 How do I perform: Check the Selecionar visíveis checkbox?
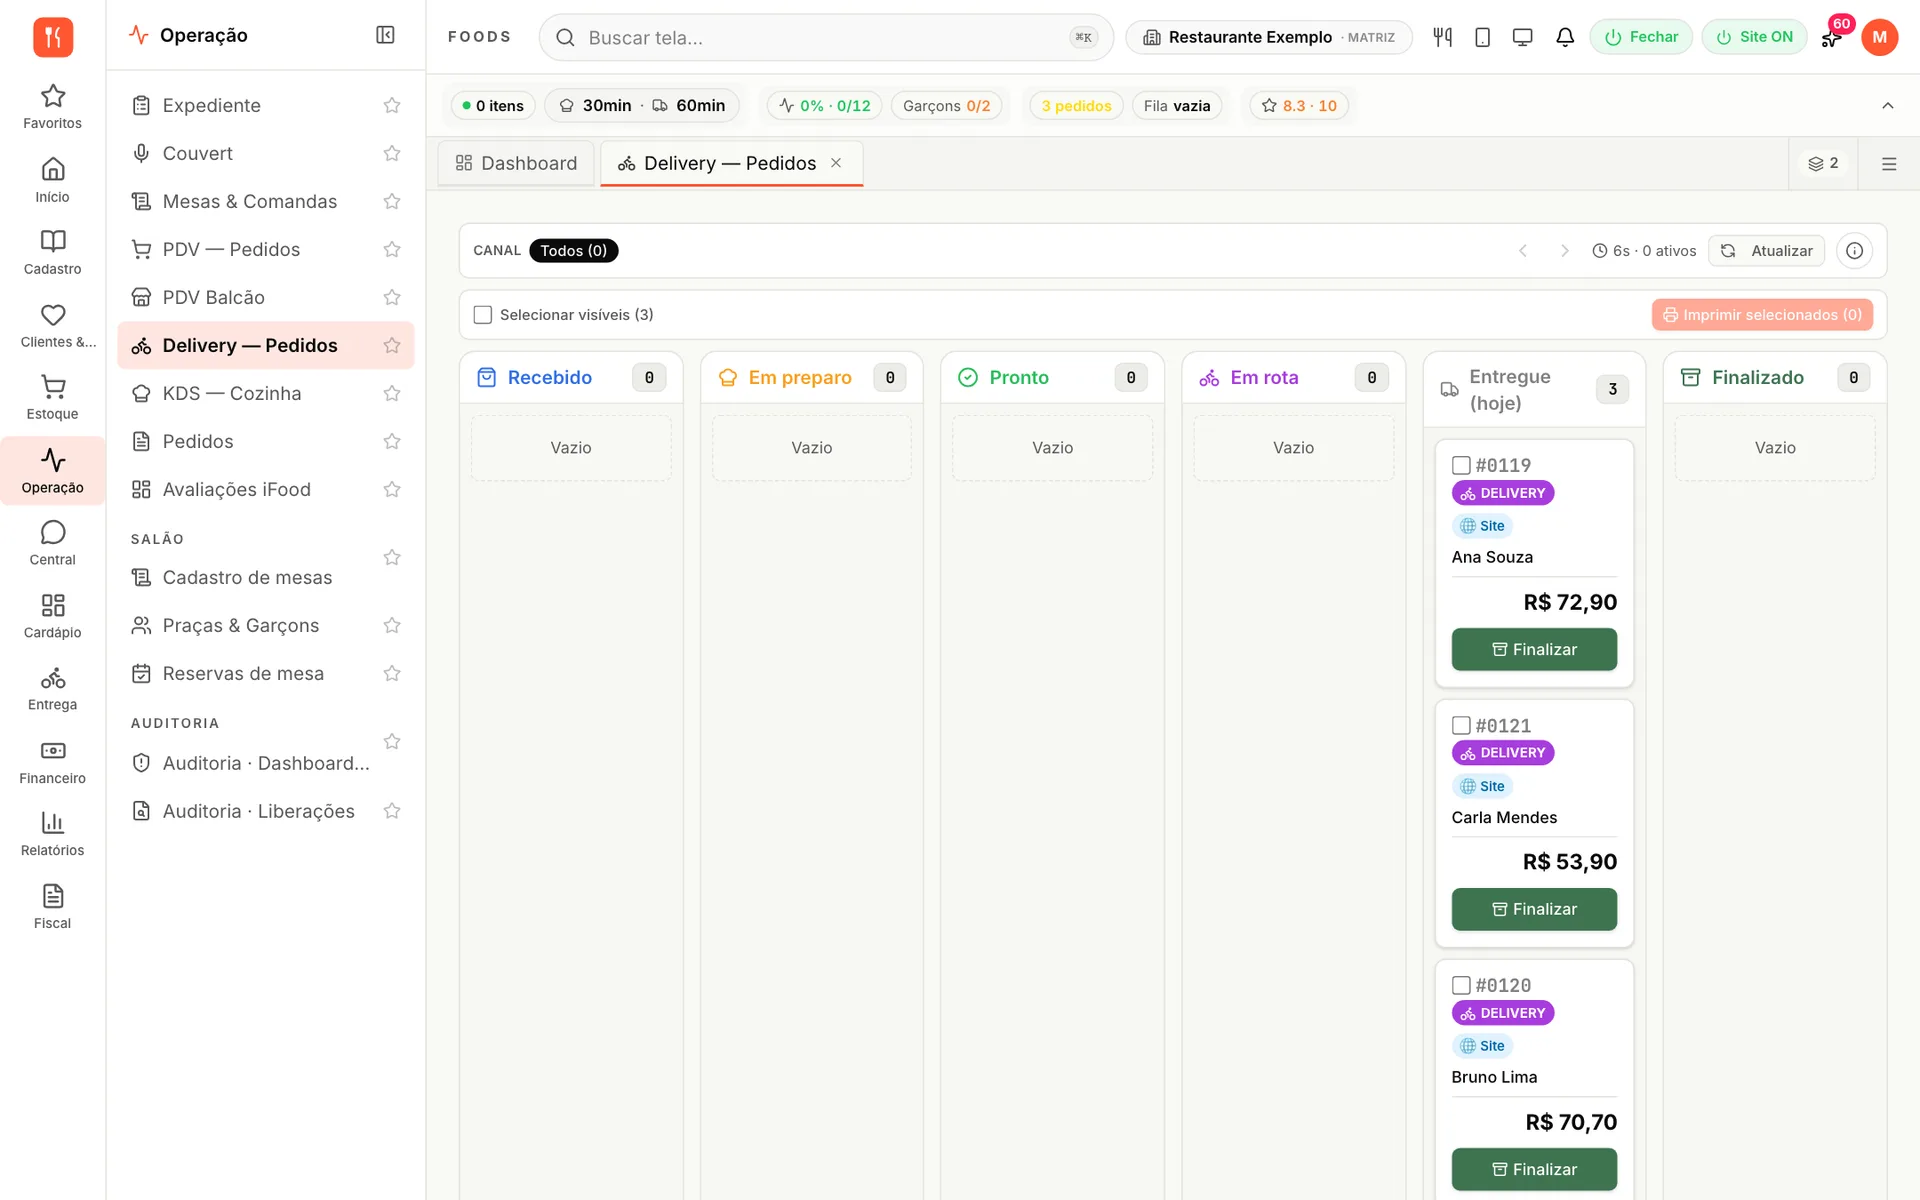click(x=483, y=315)
